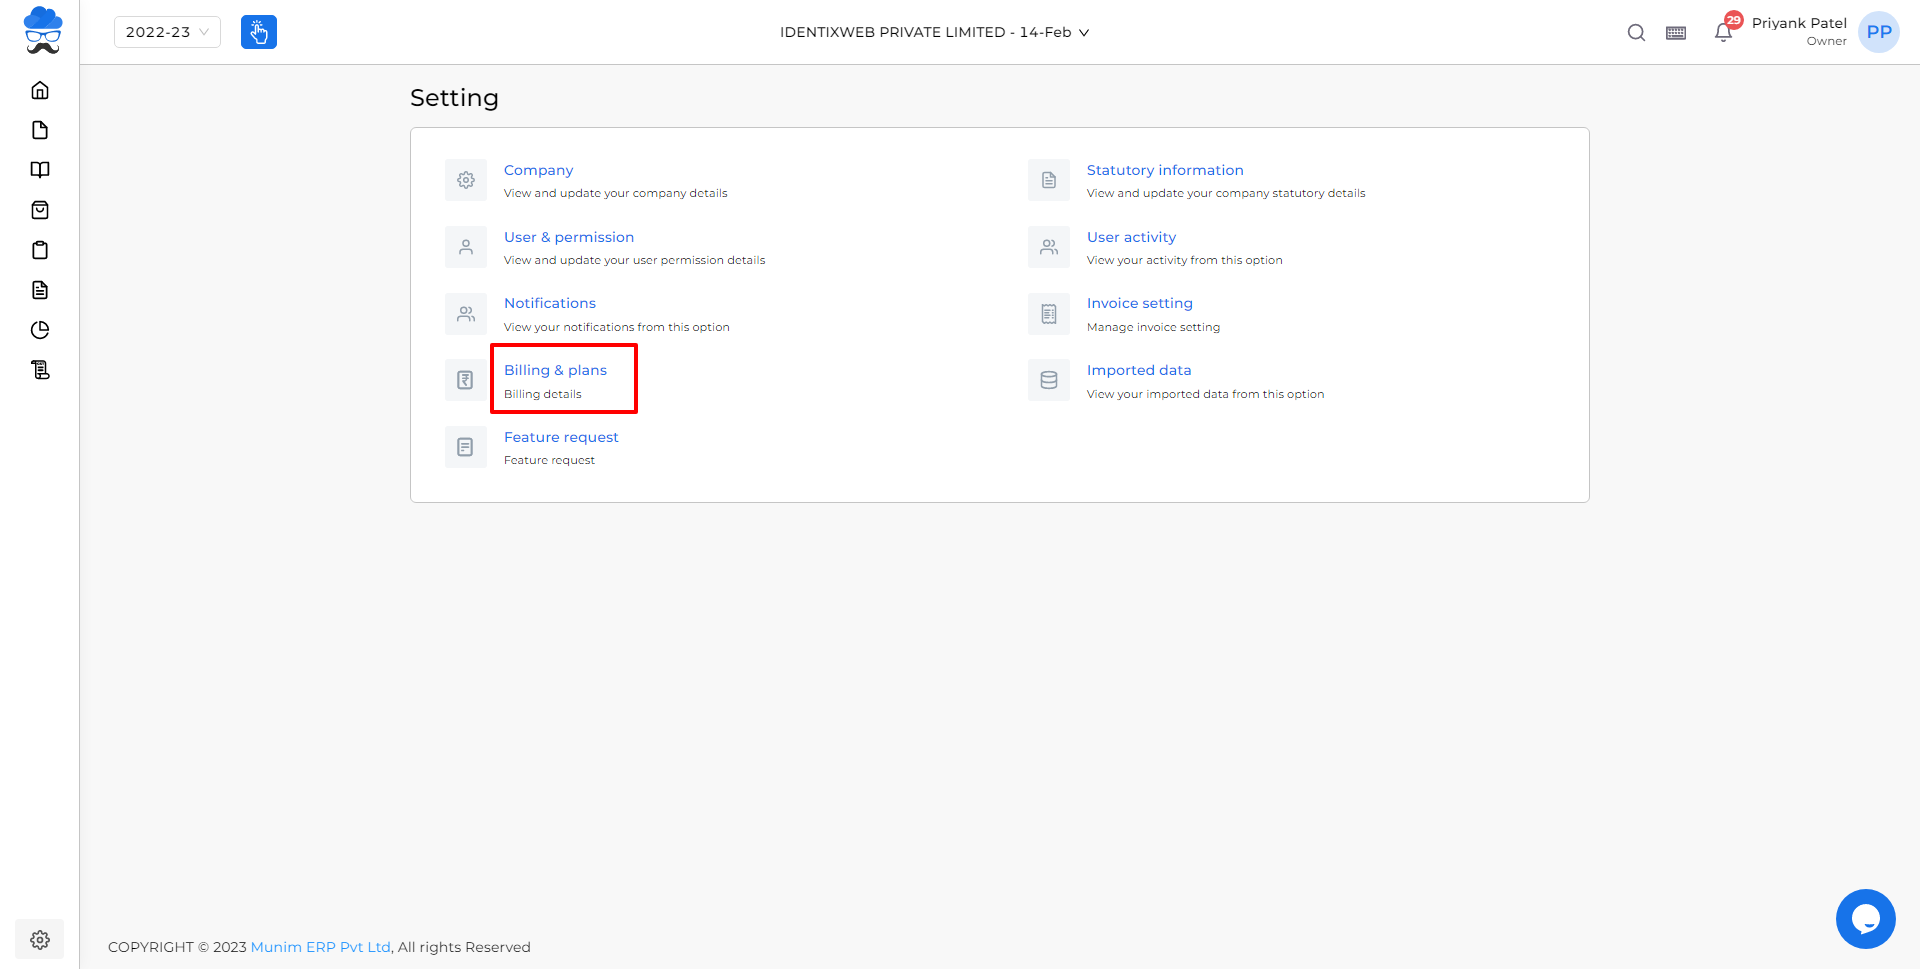Click the Company gear icon tile
The image size is (1920, 969).
pyautogui.click(x=466, y=180)
